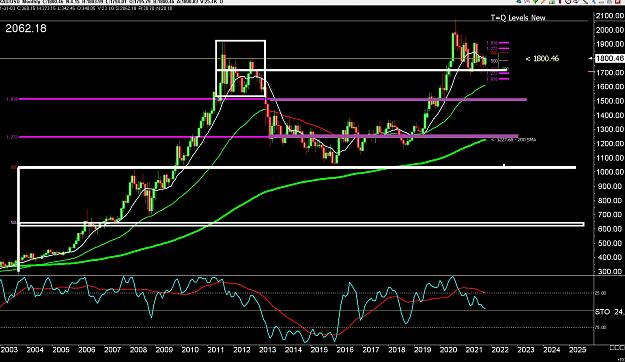Viewport: 625px width, 362px height.
Task: Click the 1200.00 price axis label
Action: [x=609, y=144]
